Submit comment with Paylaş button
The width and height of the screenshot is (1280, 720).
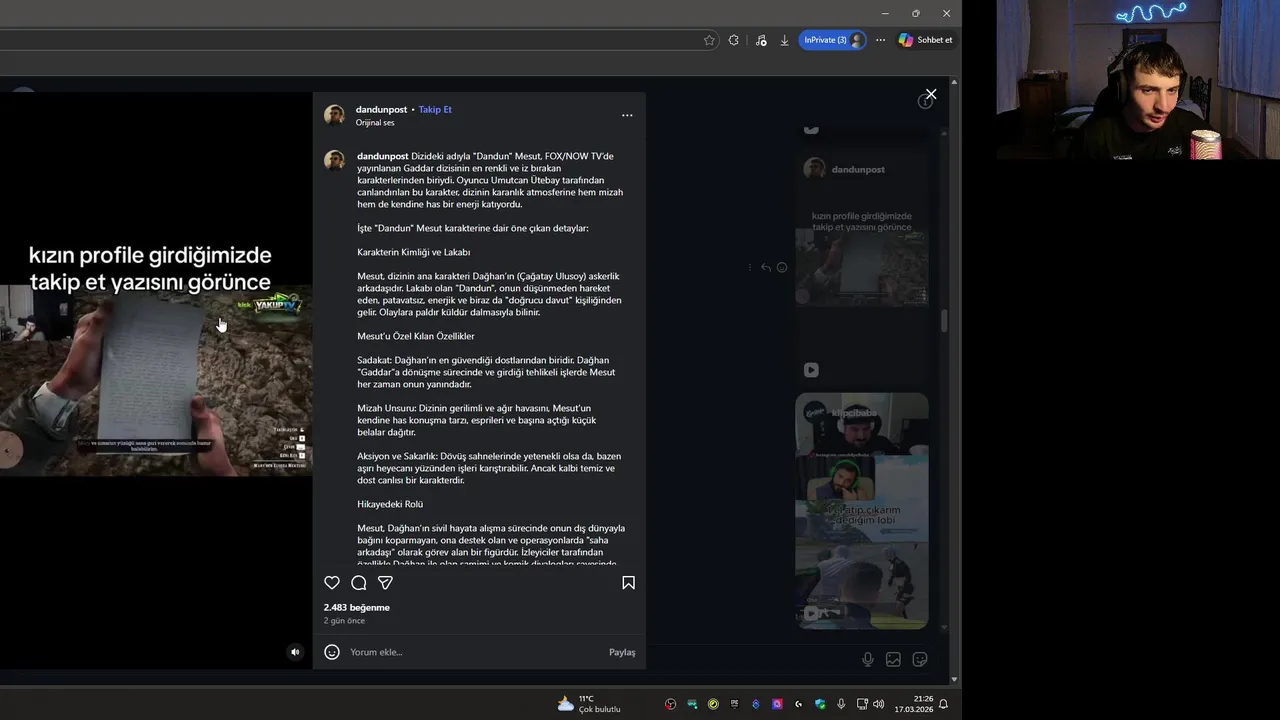[x=622, y=652]
